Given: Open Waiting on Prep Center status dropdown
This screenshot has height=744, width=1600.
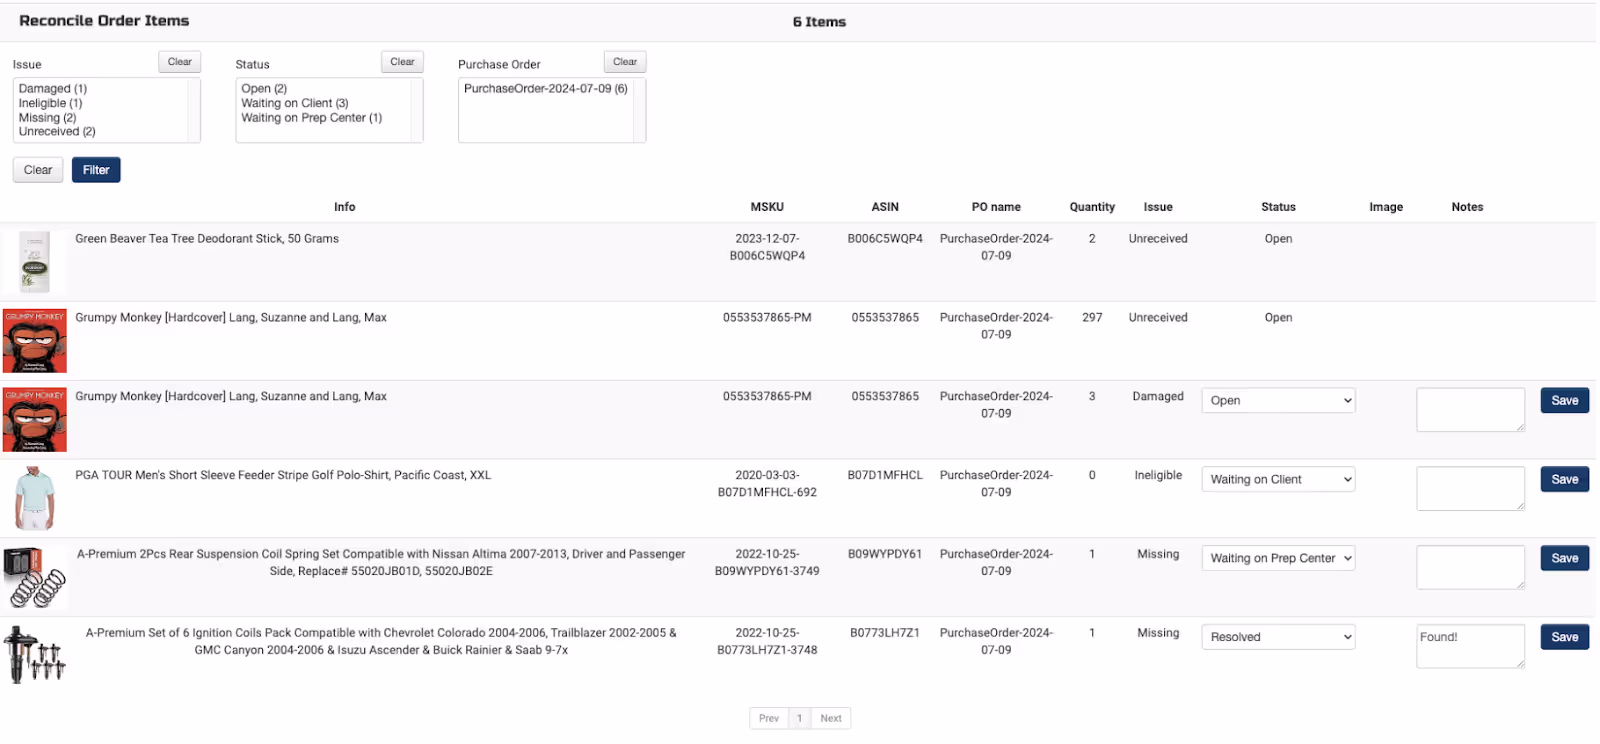Looking at the screenshot, I should [1278, 558].
